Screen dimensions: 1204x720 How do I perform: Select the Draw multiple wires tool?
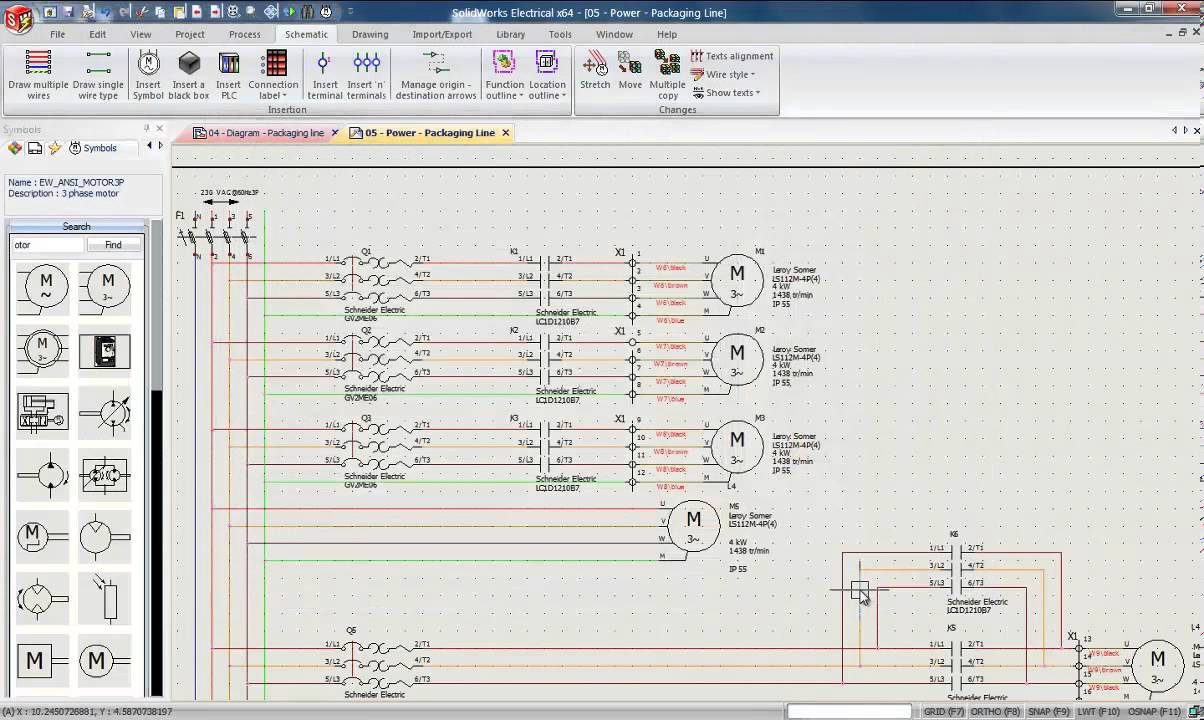pos(38,75)
